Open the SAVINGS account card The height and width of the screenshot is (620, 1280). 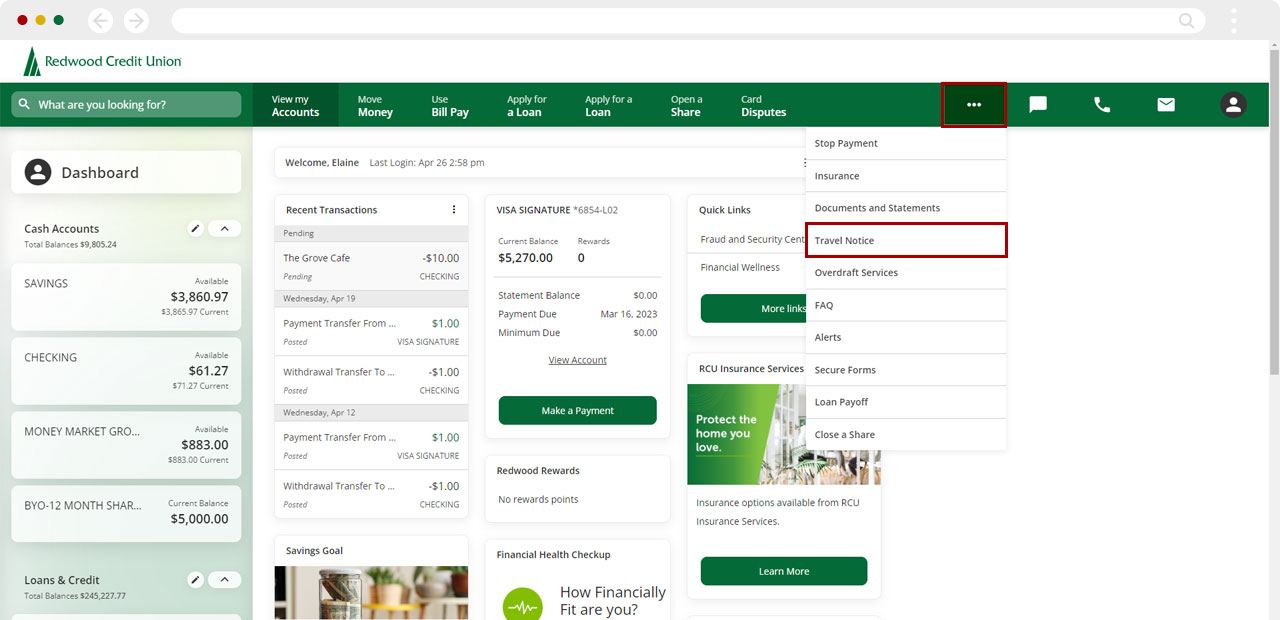point(126,297)
